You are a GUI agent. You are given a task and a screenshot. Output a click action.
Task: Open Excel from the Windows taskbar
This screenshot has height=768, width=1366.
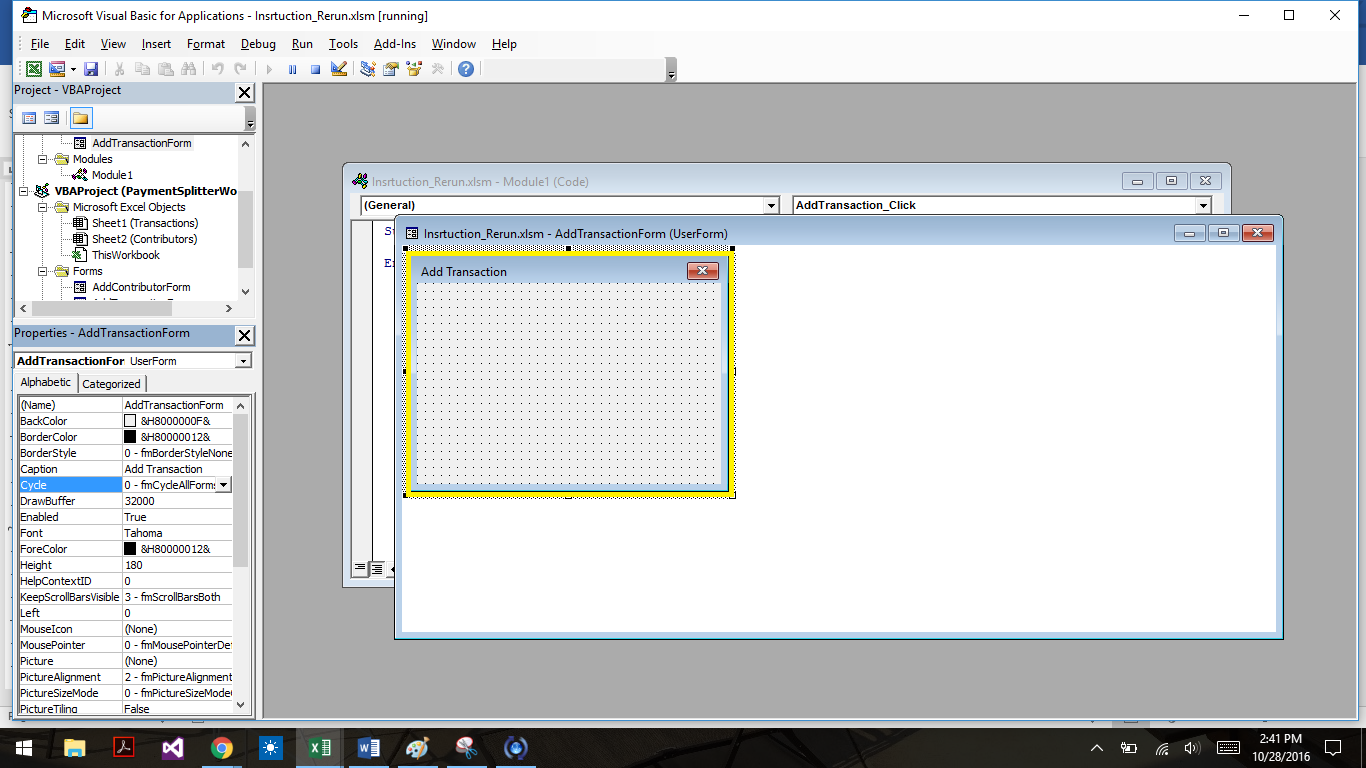[x=320, y=748]
